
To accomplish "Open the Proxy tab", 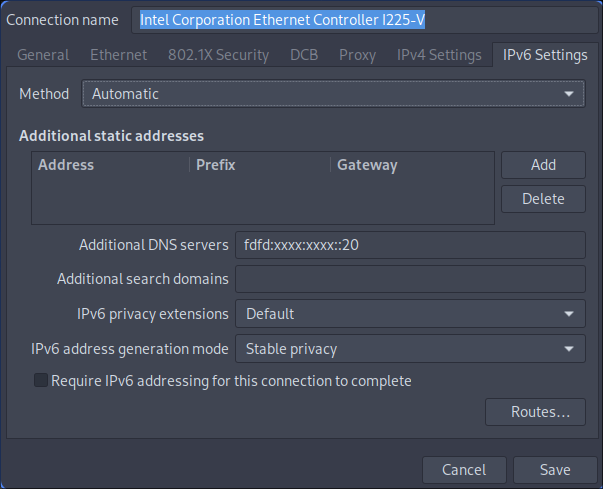I will click(x=357, y=55).
